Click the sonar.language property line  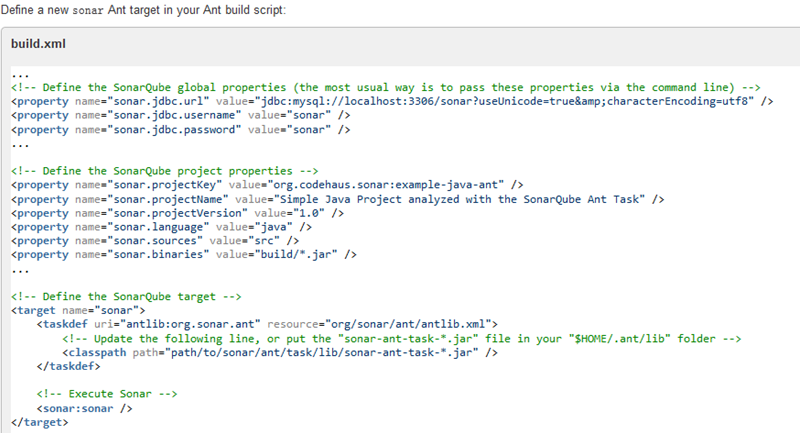click(161, 227)
